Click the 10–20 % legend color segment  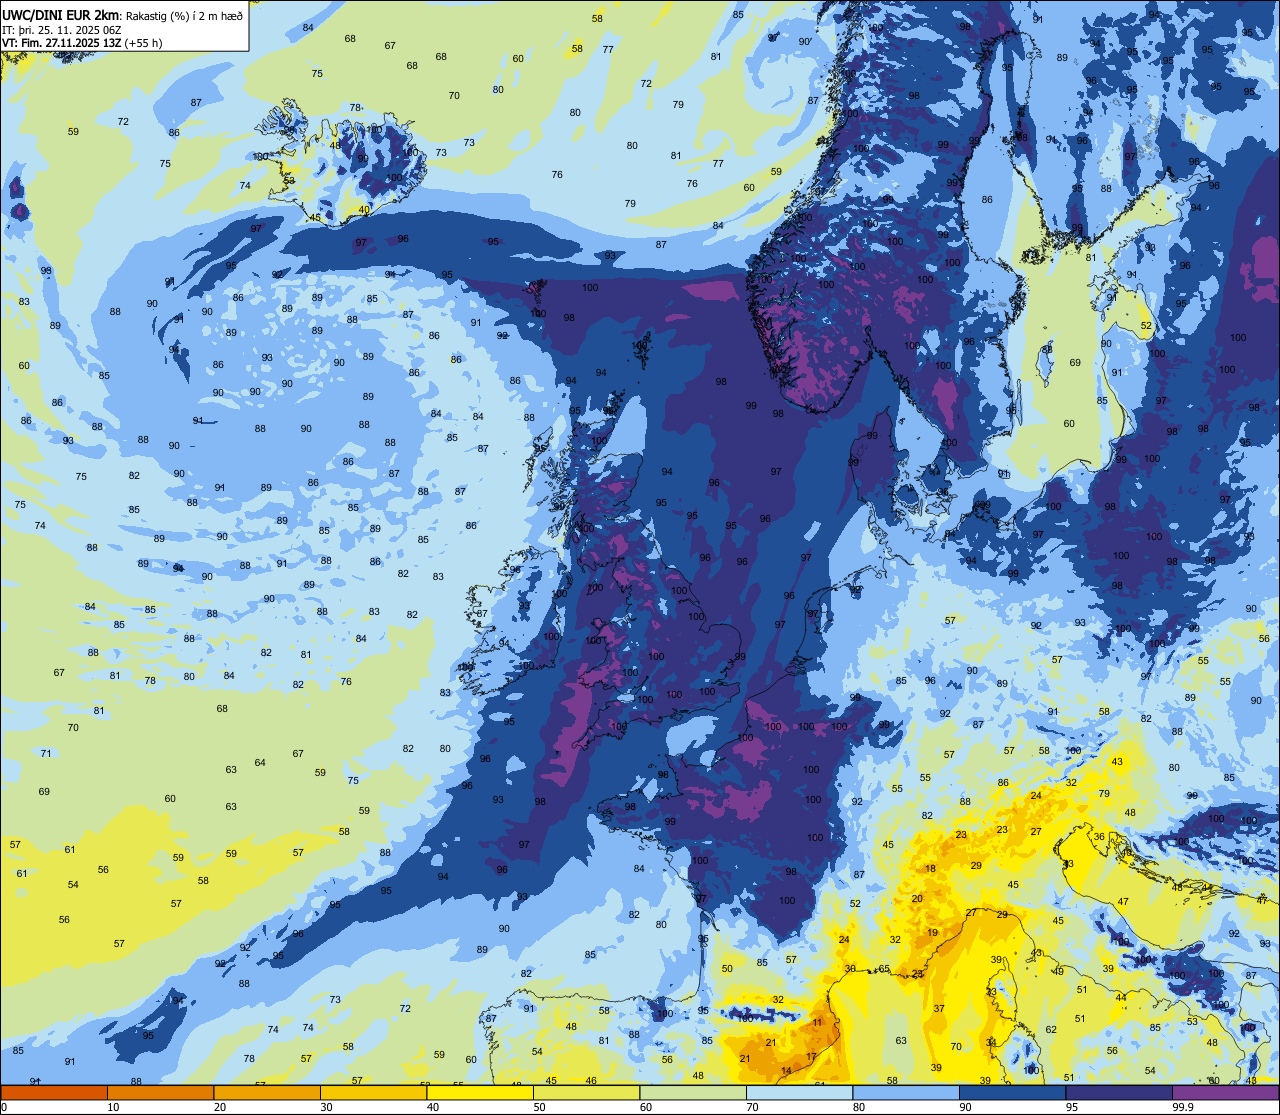160,1093
